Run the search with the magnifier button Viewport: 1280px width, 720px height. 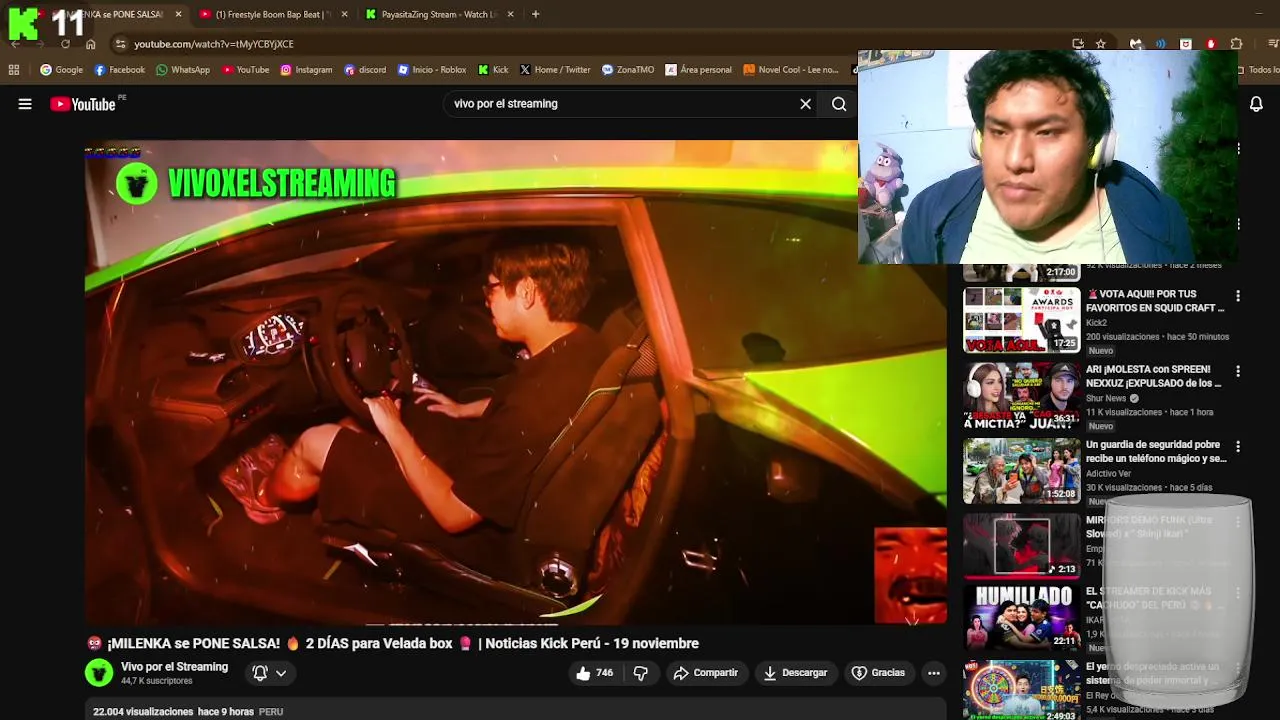(839, 104)
